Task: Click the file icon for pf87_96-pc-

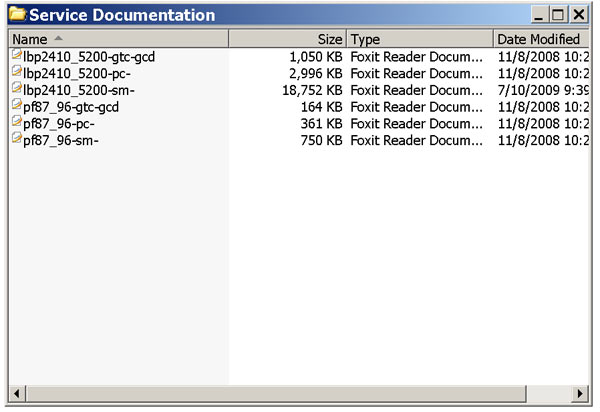Action: pos(16,122)
